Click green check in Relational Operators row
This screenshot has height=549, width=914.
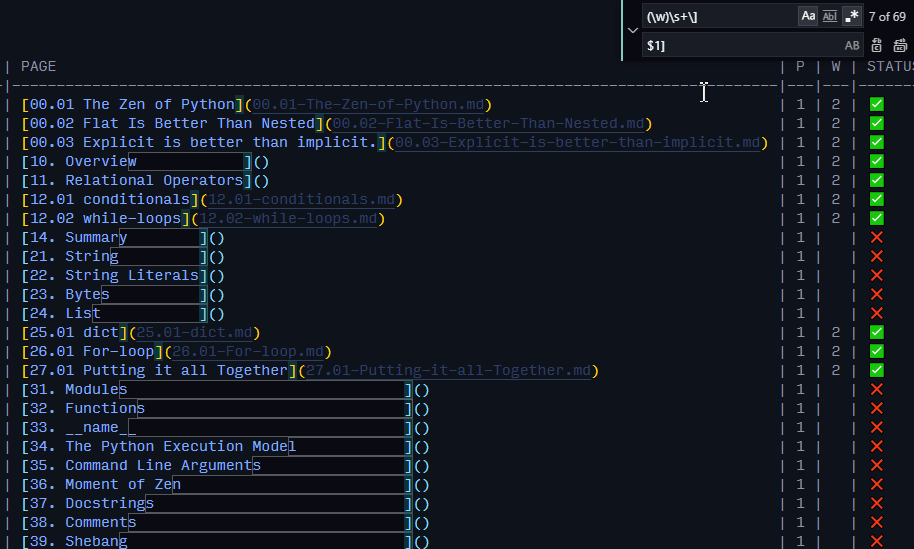coord(877,181)
